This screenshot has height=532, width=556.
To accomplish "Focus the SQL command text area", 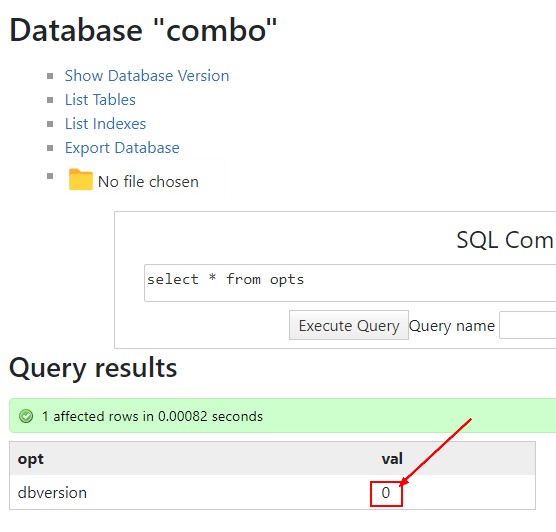I will pos(350,283).
